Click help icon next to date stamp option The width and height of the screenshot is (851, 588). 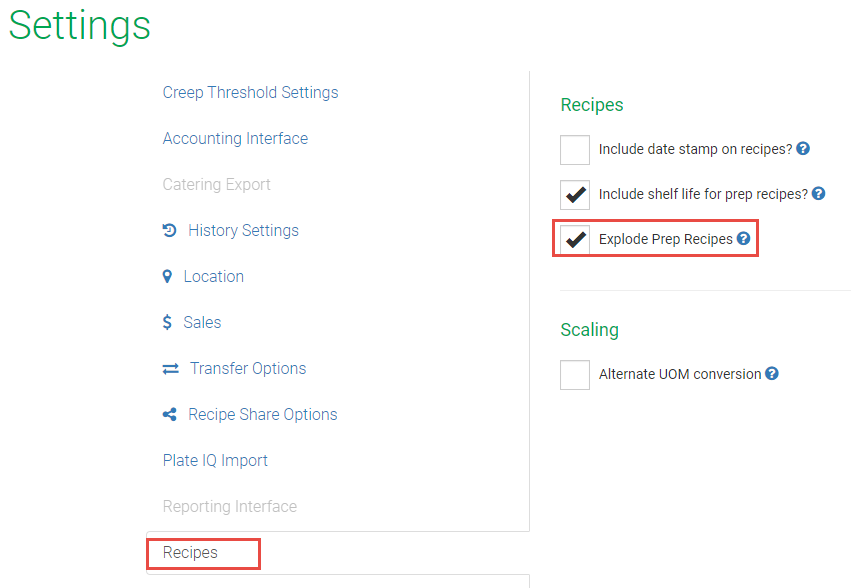point(803,149)
